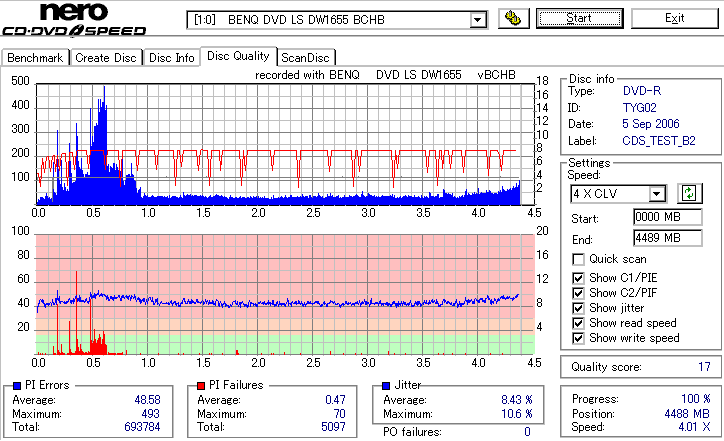Screen dimensions: 724x441
Task: Open the Create Disc tab
Action: (x=106, y=58)
